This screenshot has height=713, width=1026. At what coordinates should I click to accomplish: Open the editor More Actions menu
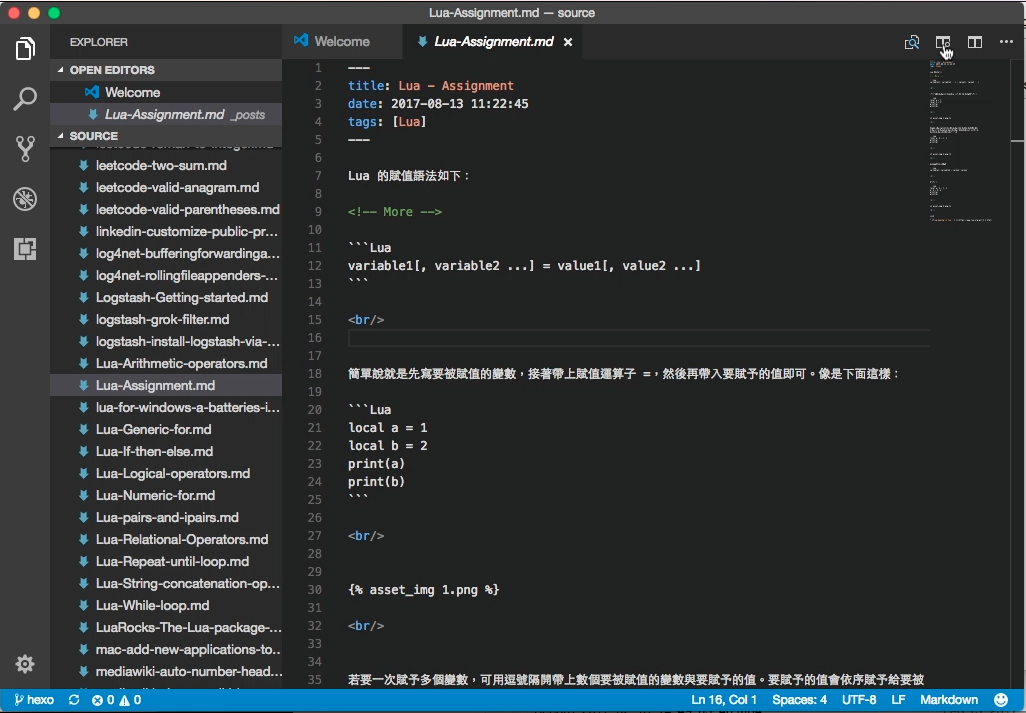click(1006, 42)
